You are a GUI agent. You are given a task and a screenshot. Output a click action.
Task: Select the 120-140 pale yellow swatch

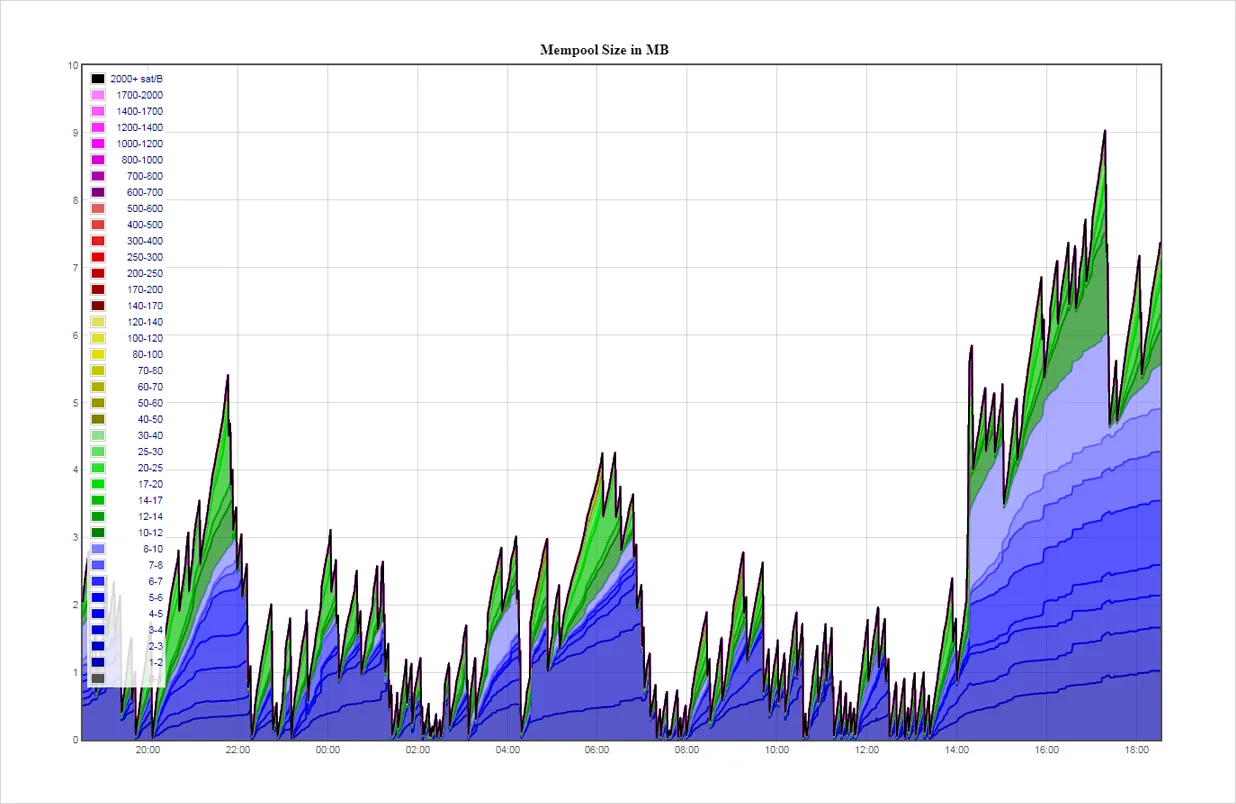98,322
